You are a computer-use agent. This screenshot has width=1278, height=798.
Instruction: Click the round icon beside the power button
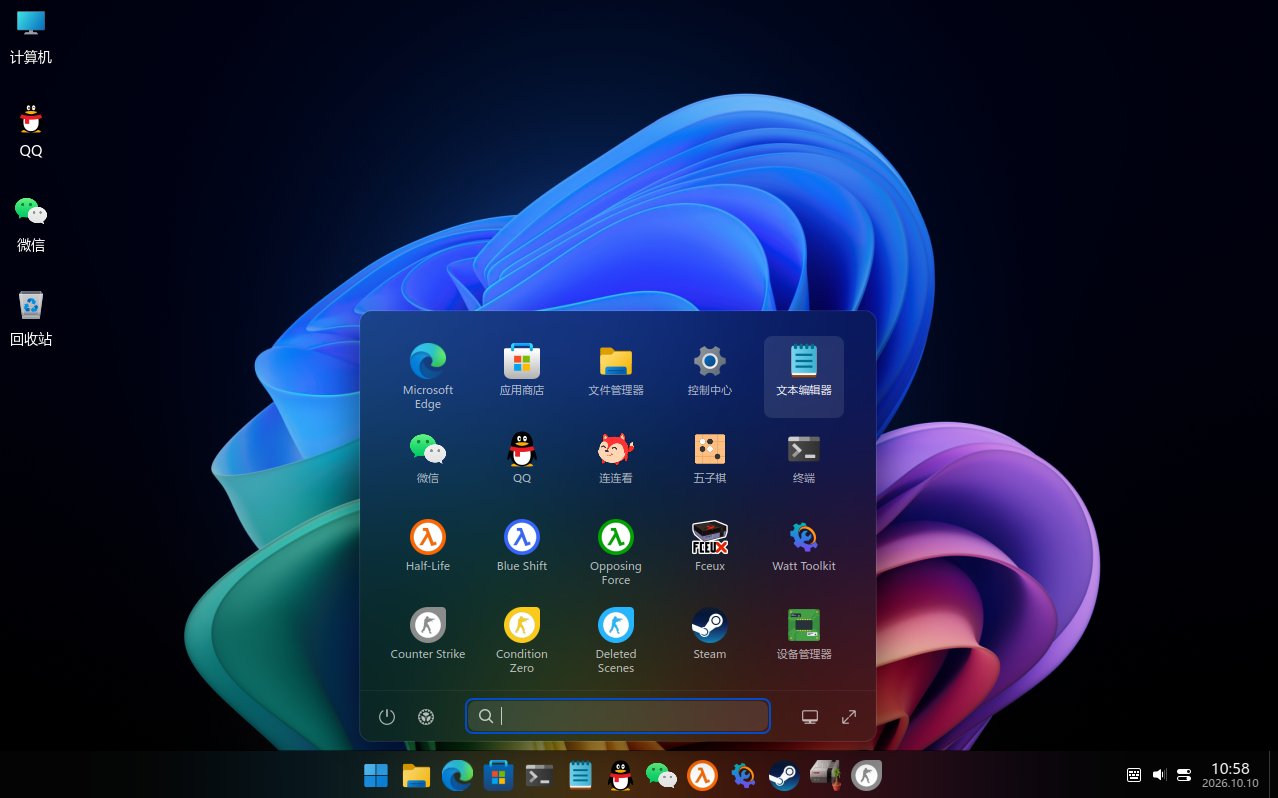426,716
